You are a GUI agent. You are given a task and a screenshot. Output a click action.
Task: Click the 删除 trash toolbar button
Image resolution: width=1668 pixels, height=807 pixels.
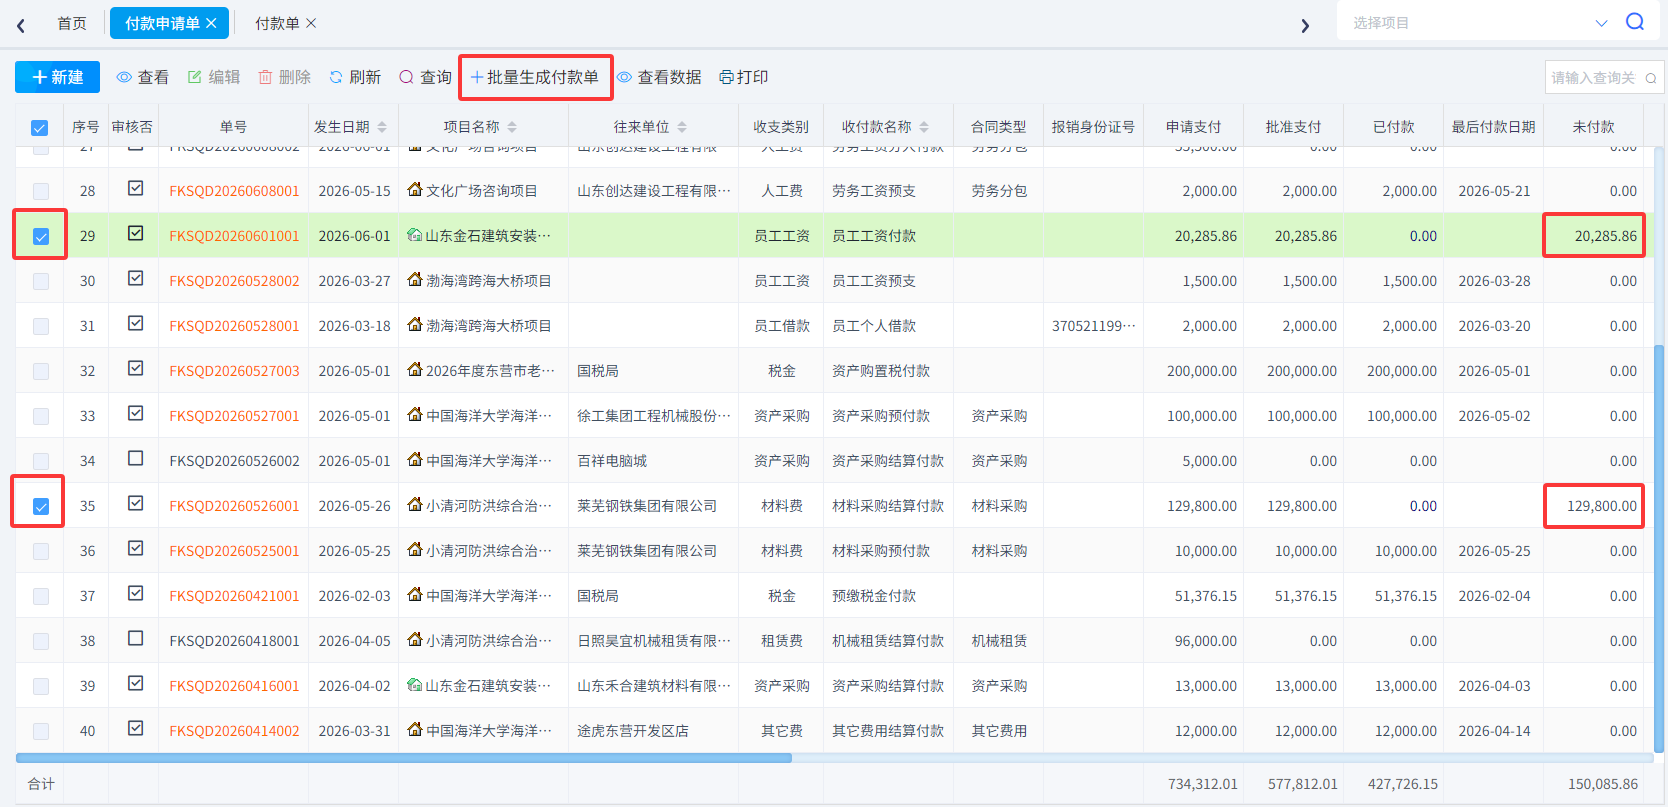[284, 77]
